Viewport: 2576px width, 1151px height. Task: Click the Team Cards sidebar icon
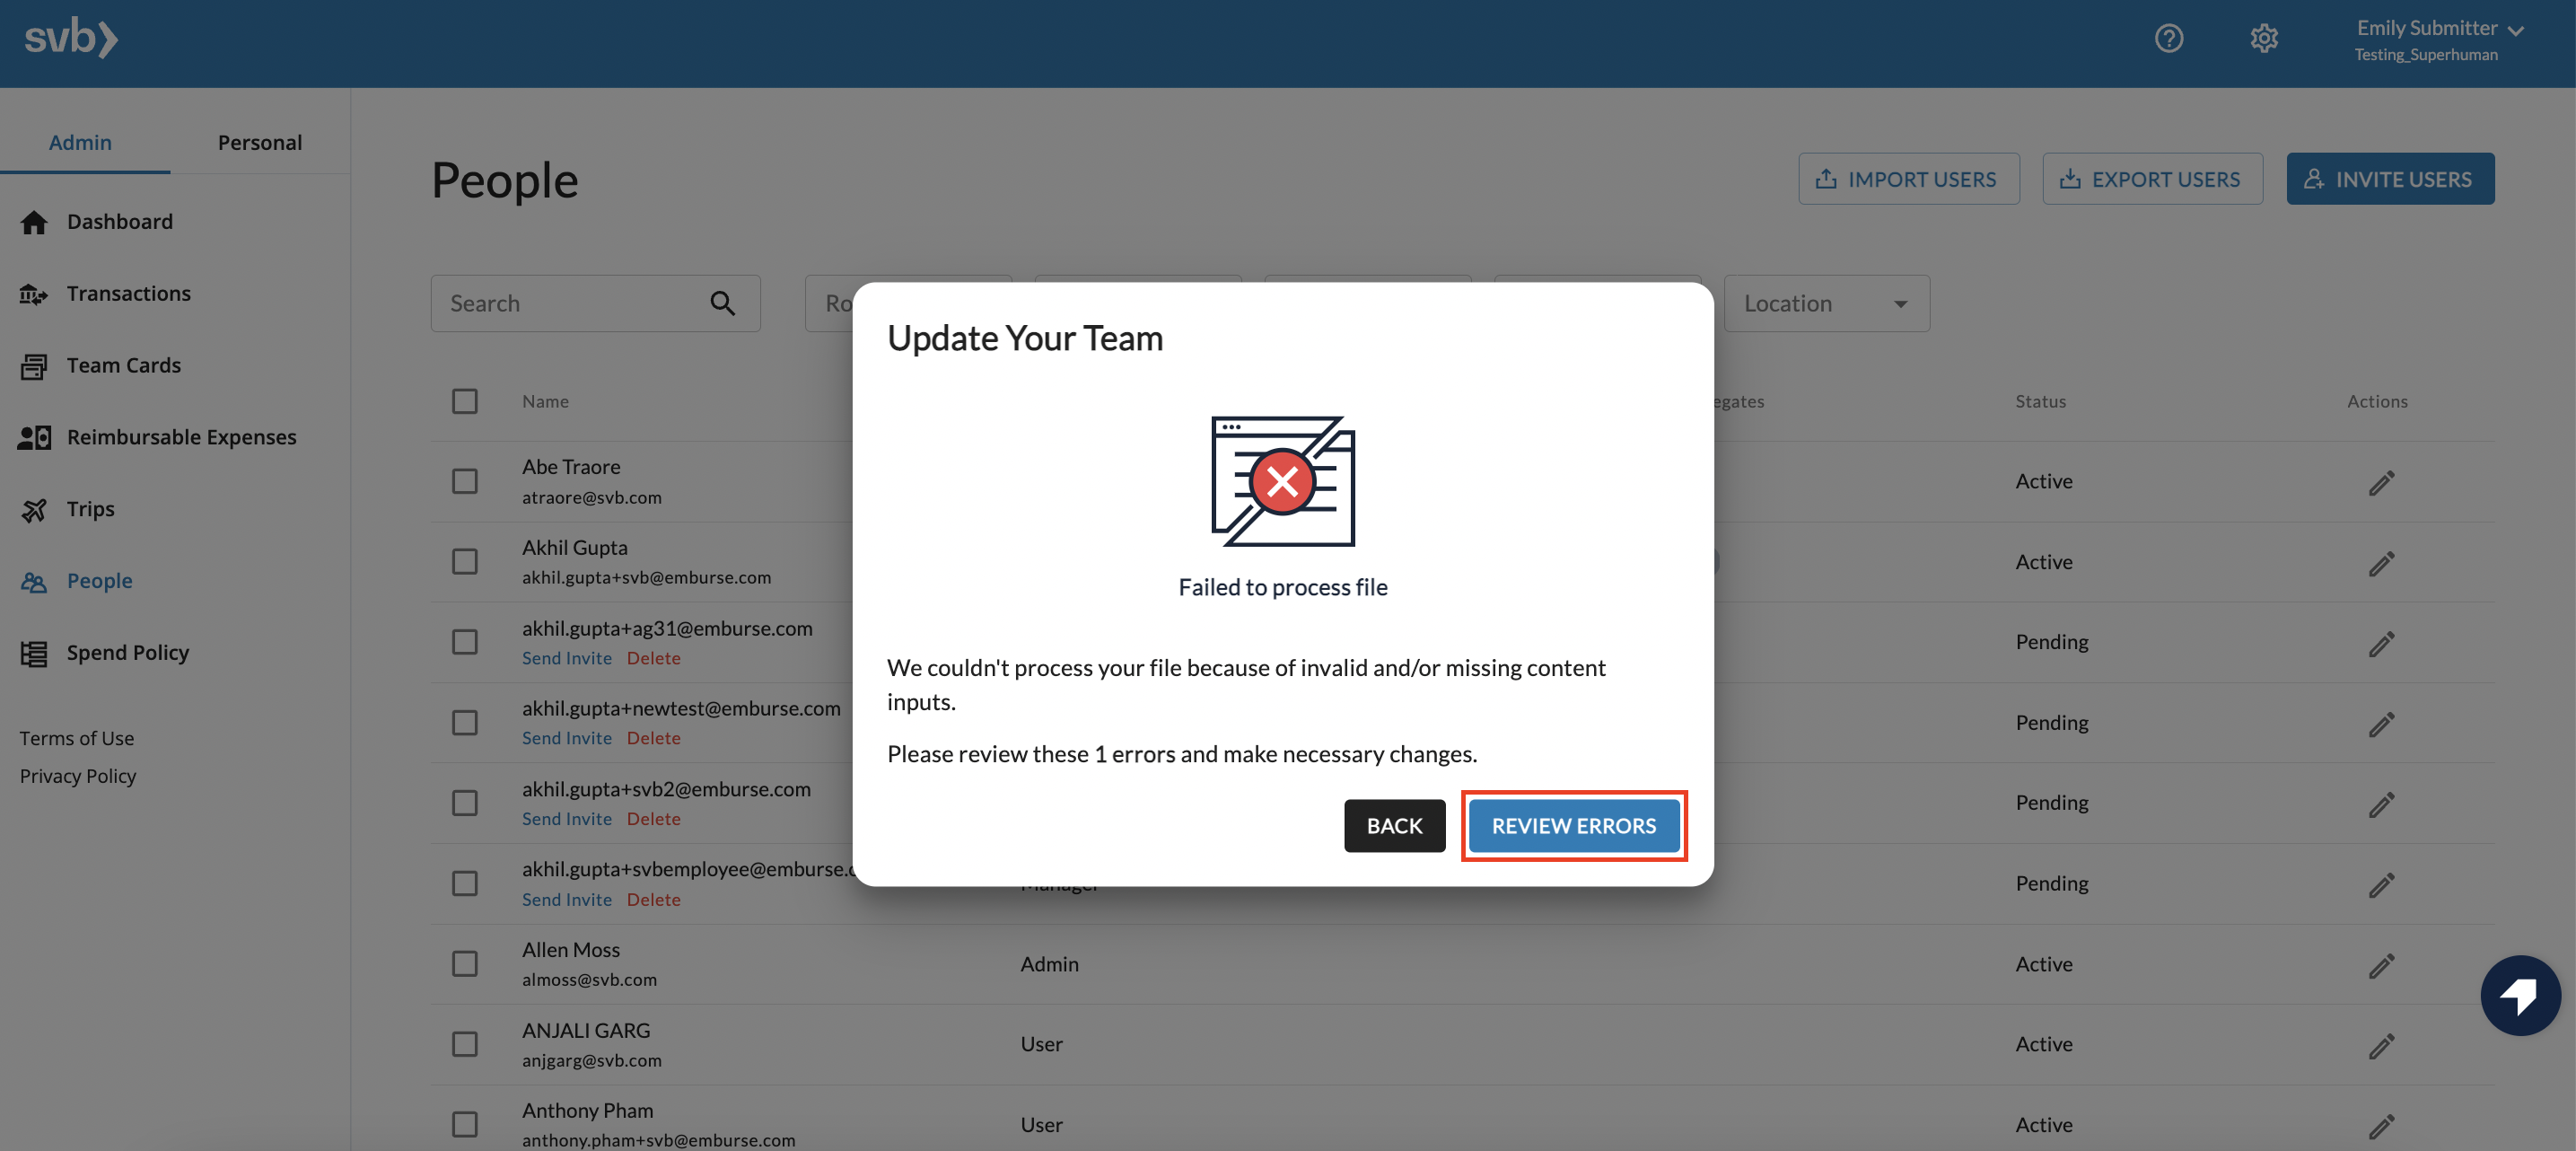point(33,365)
